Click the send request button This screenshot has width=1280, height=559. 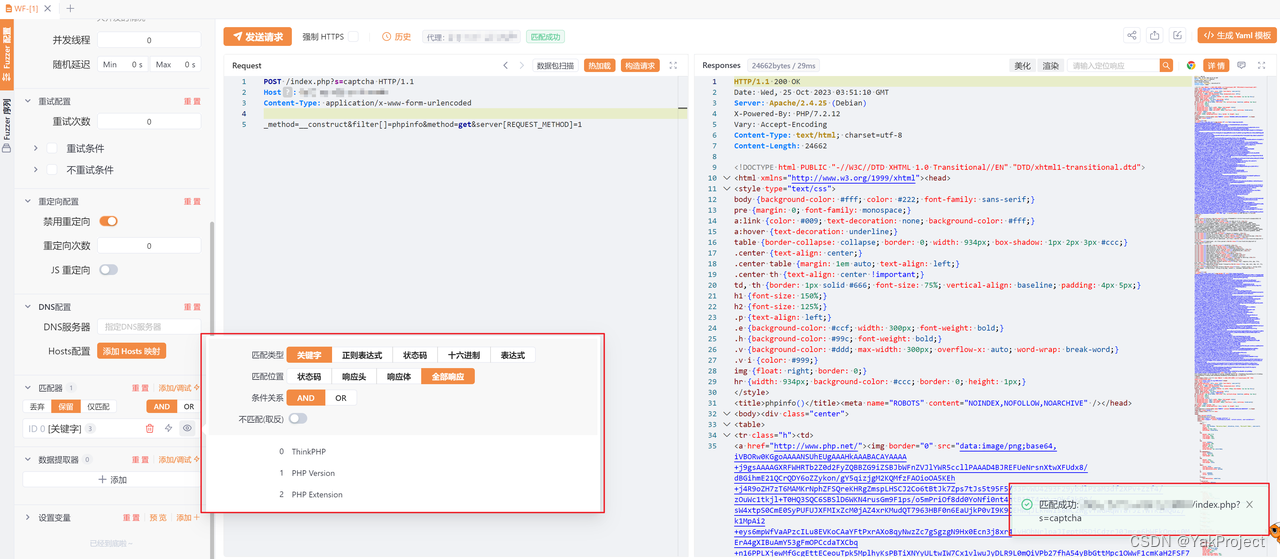coord(258,37)
